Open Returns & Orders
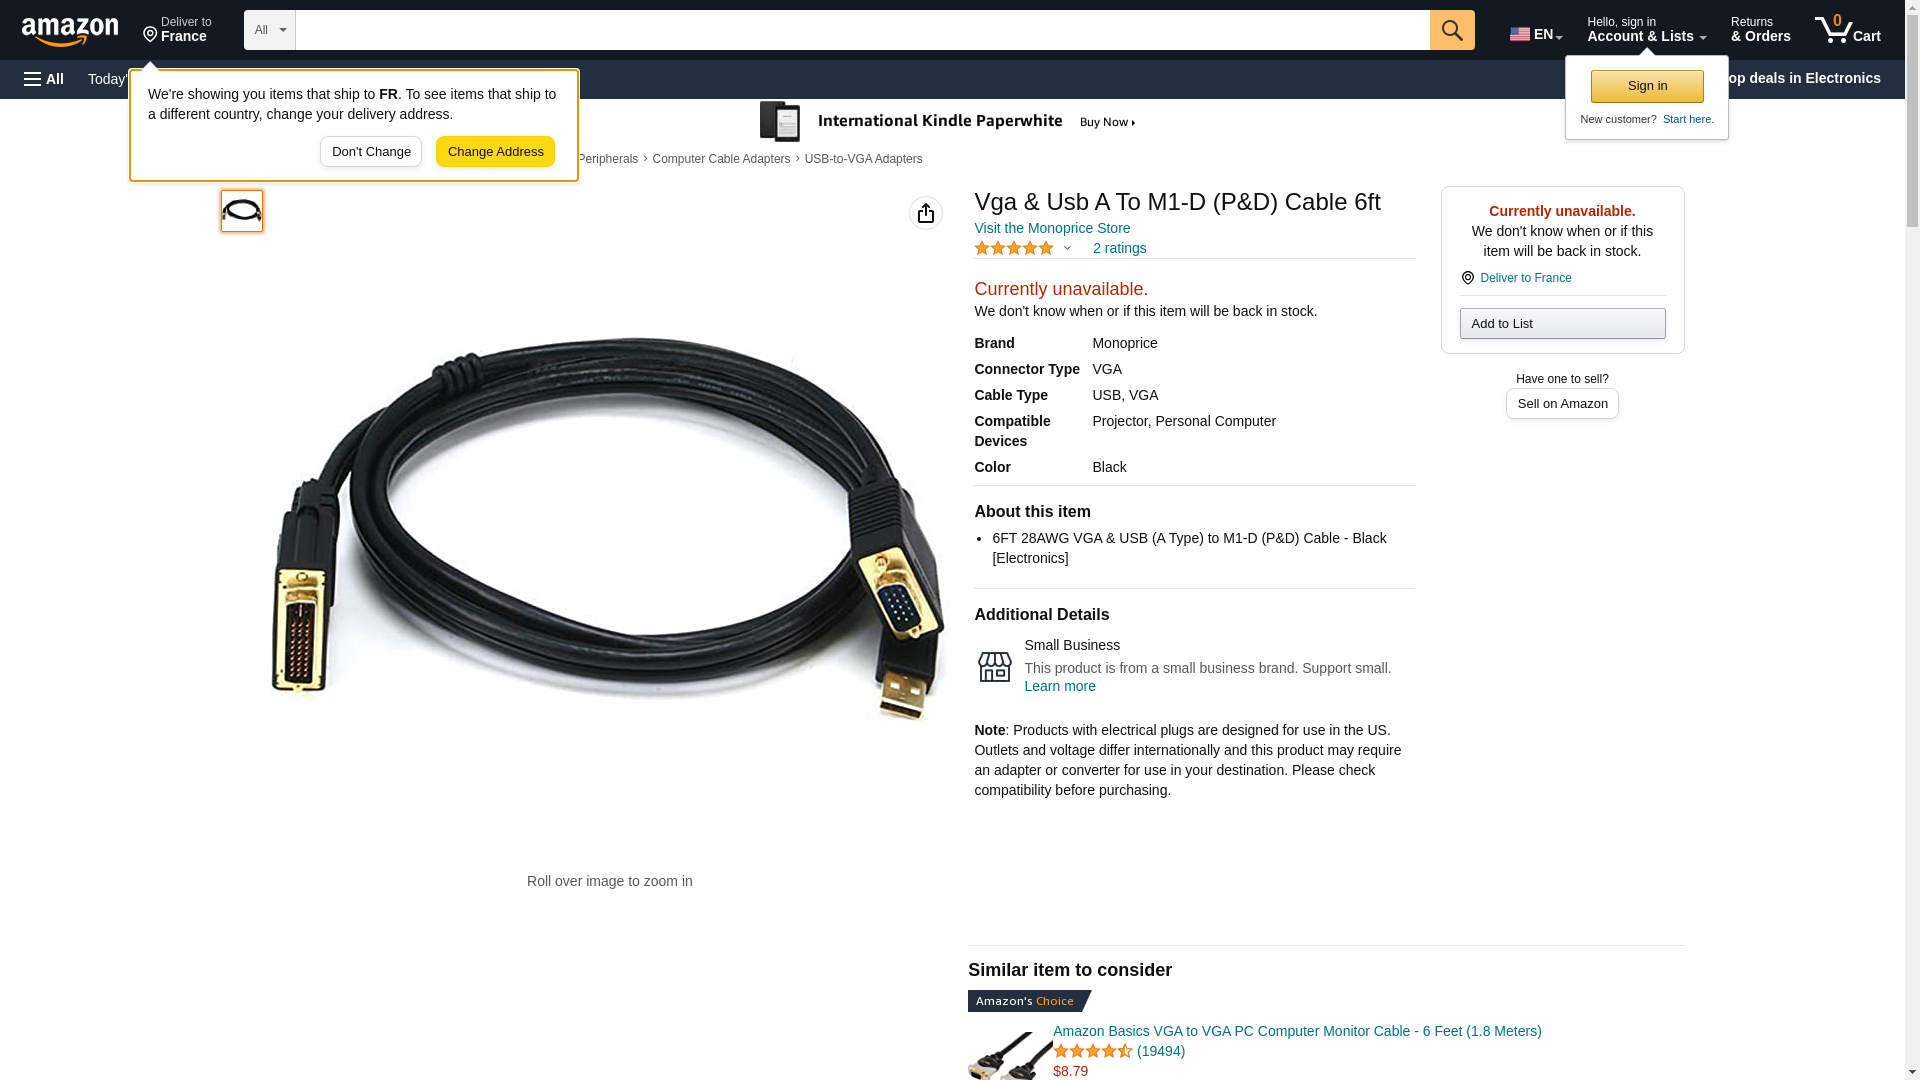1920x1080 pixels. pyautogui.click(x=1760, y=30)
